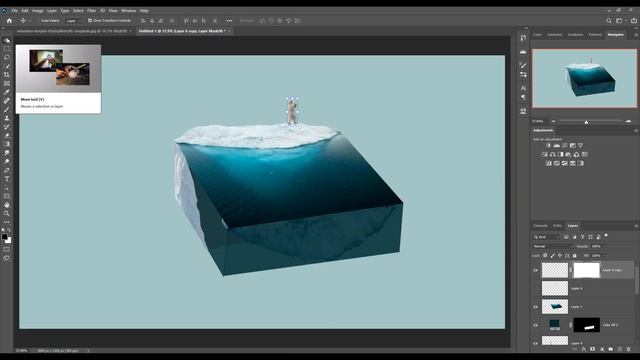Click the Edit Toolbar three-dots button
Screen dimensions: 640x360
pos(7,222)
